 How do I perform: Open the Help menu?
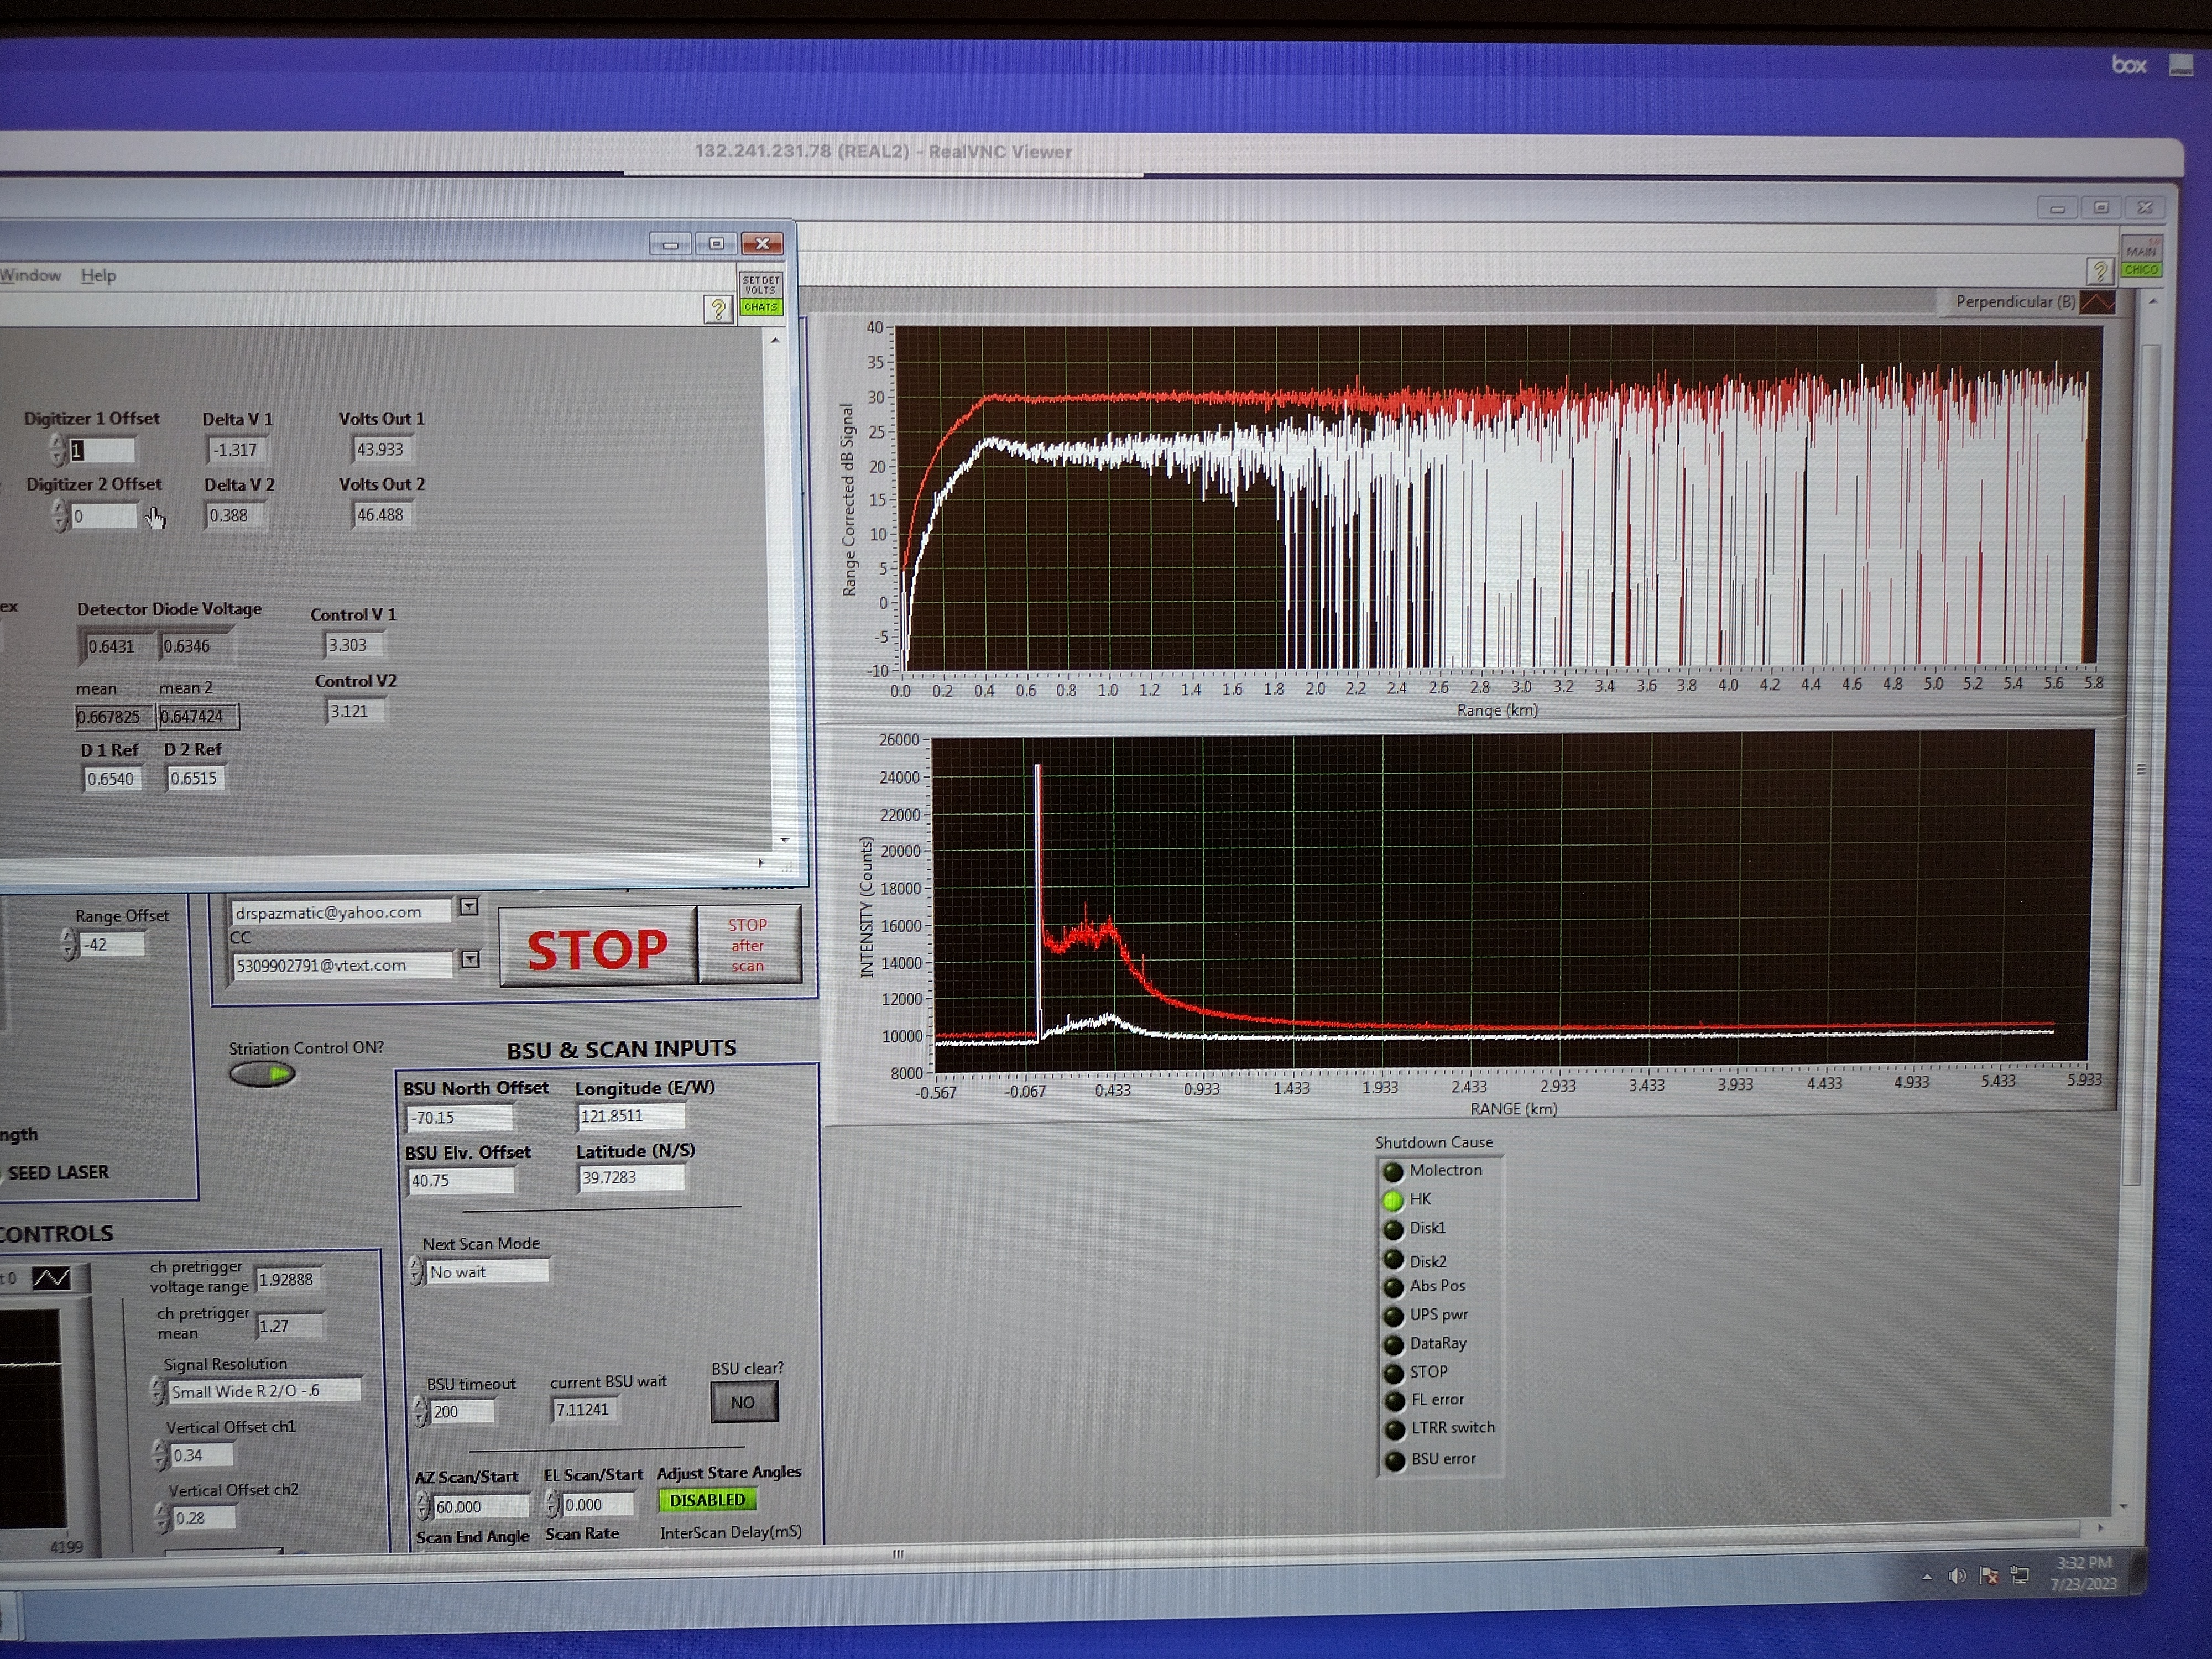pos(98,275)
